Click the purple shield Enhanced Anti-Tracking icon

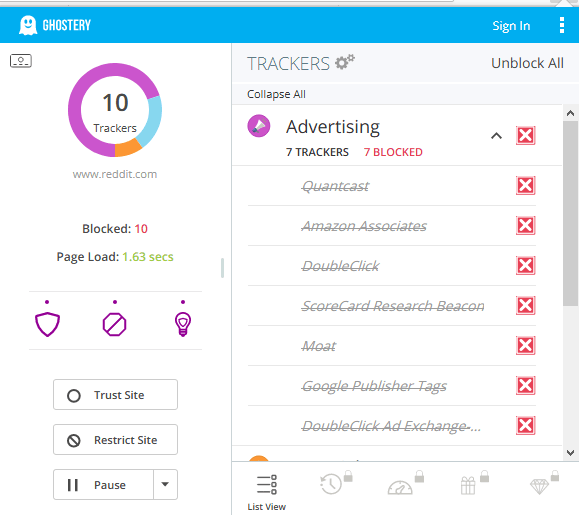(x=47, y=325)
